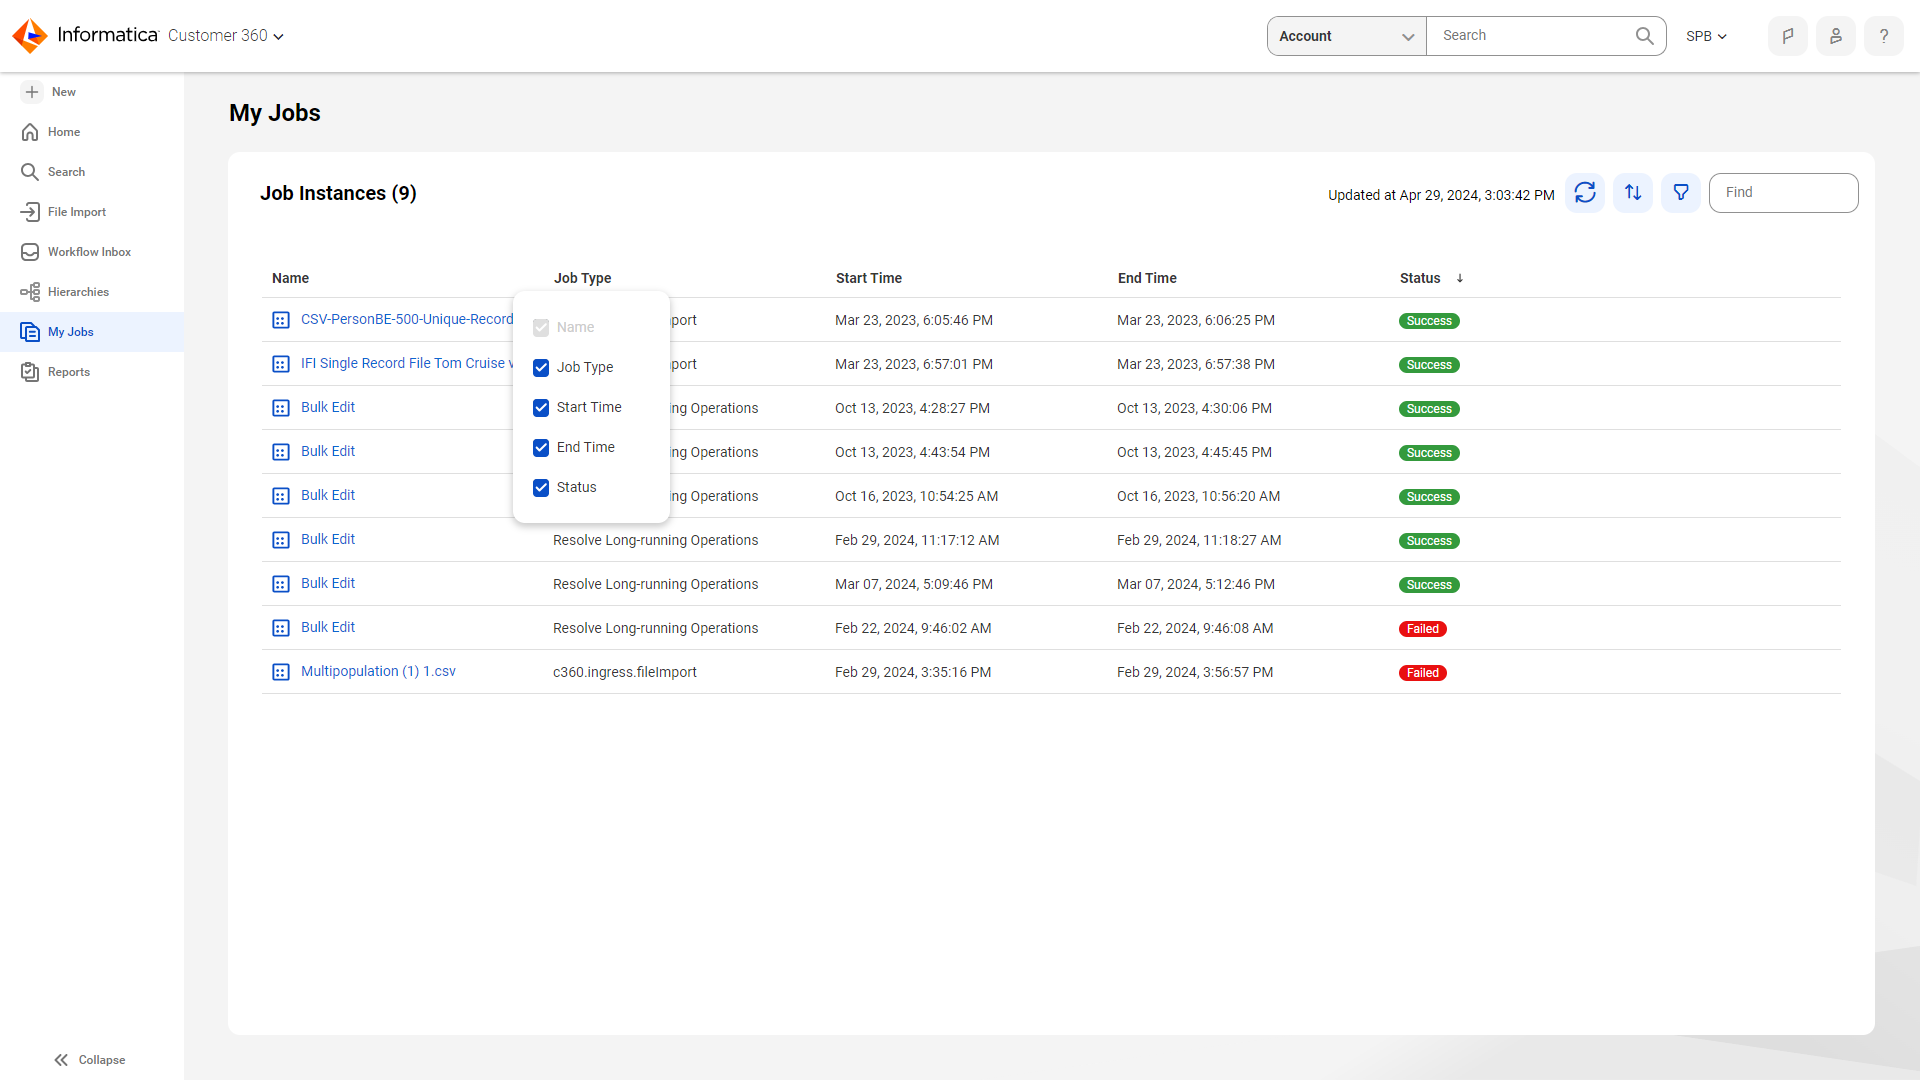The height and width of the screenshot is (1080, 1920).
Task: Click the Updated at Apr 29, 2024 timestamp
Action: (x=1441, y=195)
